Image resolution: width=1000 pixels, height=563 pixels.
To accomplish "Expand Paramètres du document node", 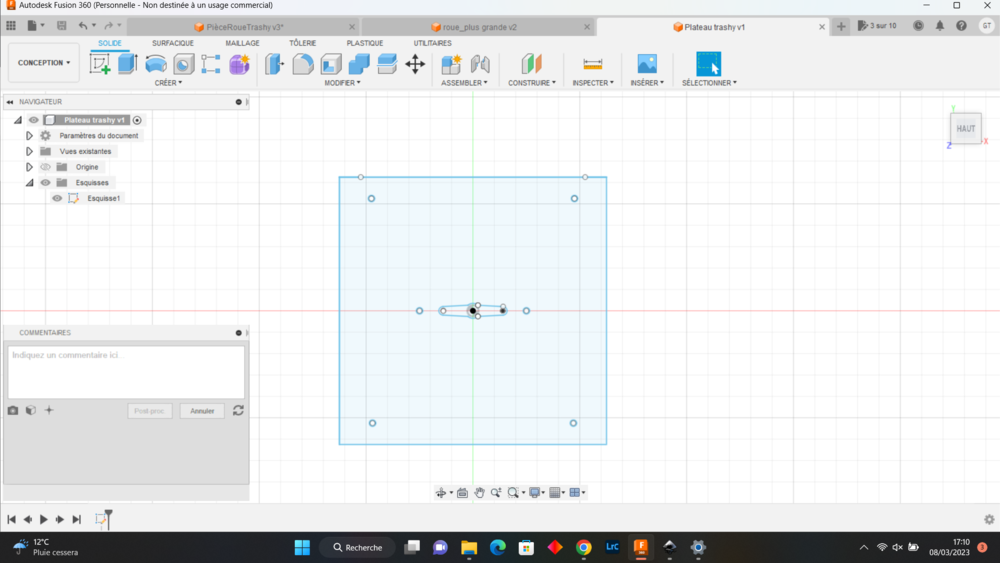I will click(29, 136).
